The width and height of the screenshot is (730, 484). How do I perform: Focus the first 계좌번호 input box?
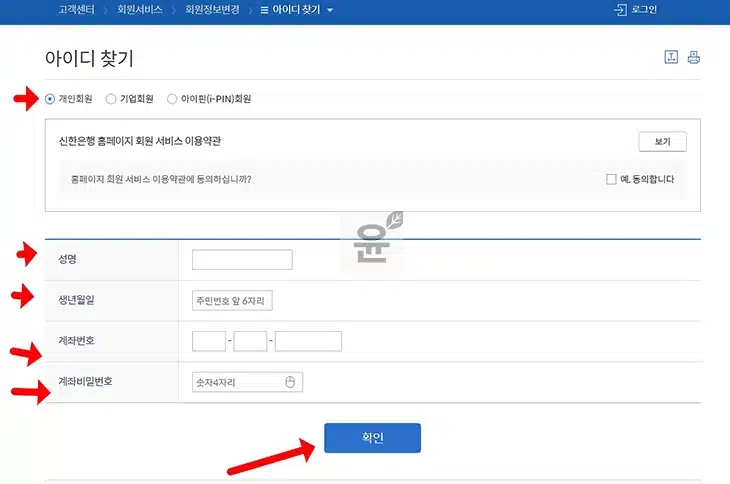209,341
